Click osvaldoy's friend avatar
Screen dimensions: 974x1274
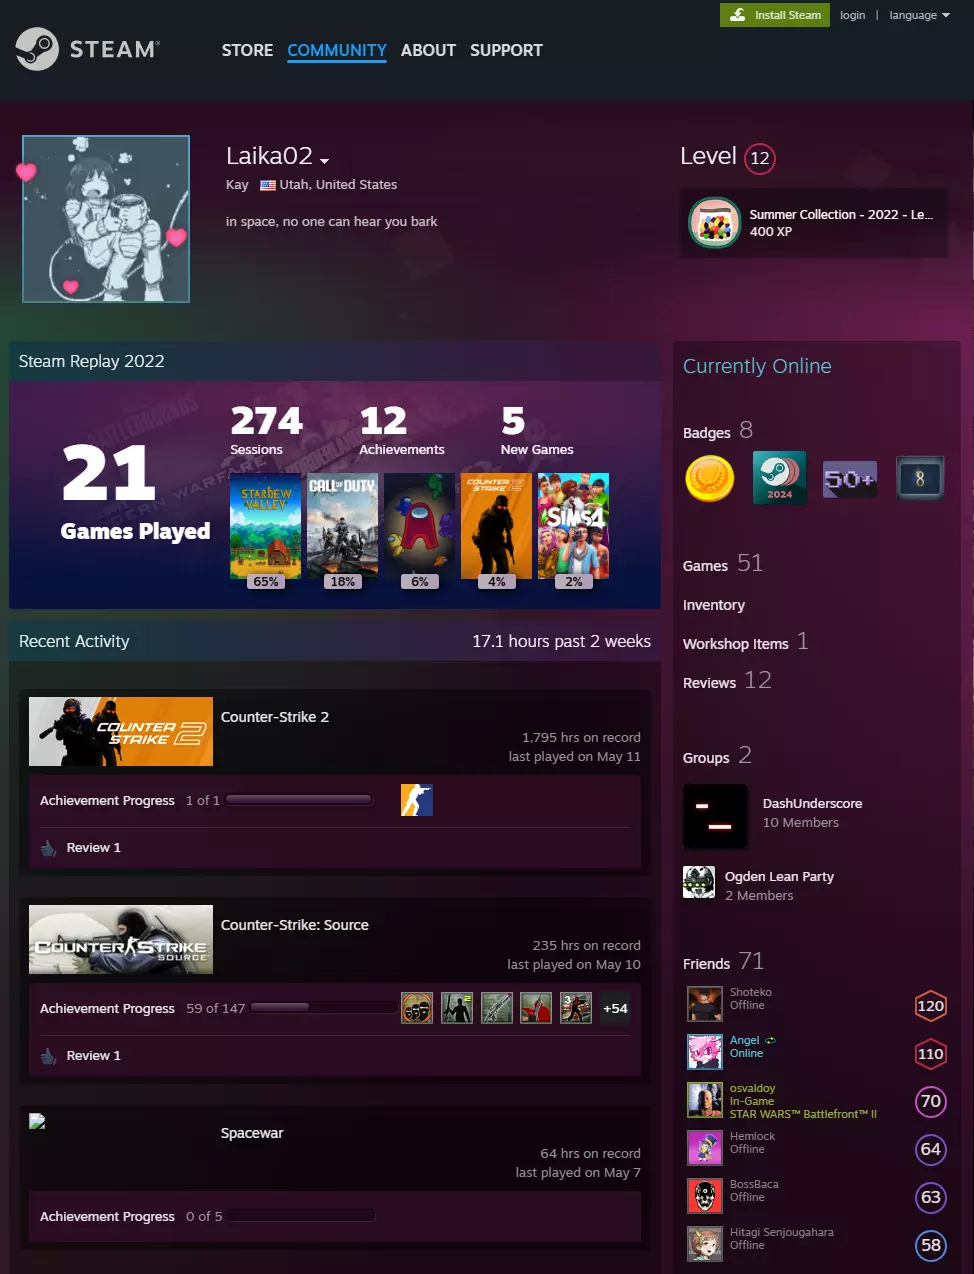pyautogui.click(x=705, y=1100)
